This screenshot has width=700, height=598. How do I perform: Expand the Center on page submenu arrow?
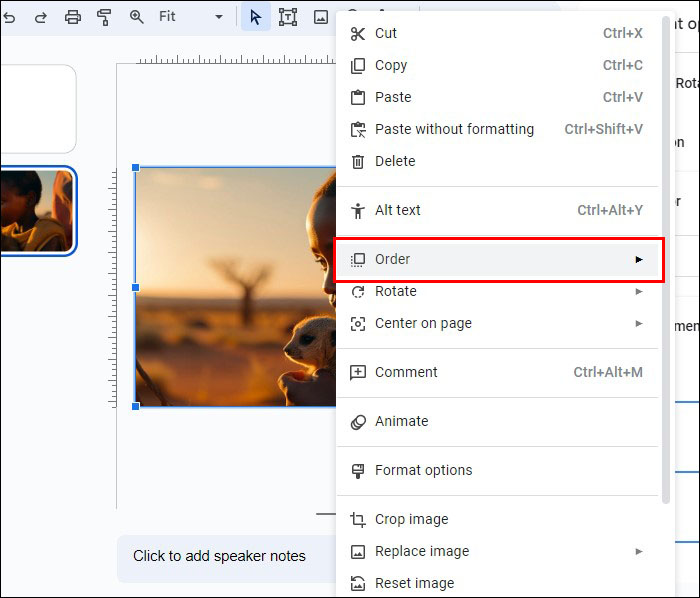coord(639,324)
